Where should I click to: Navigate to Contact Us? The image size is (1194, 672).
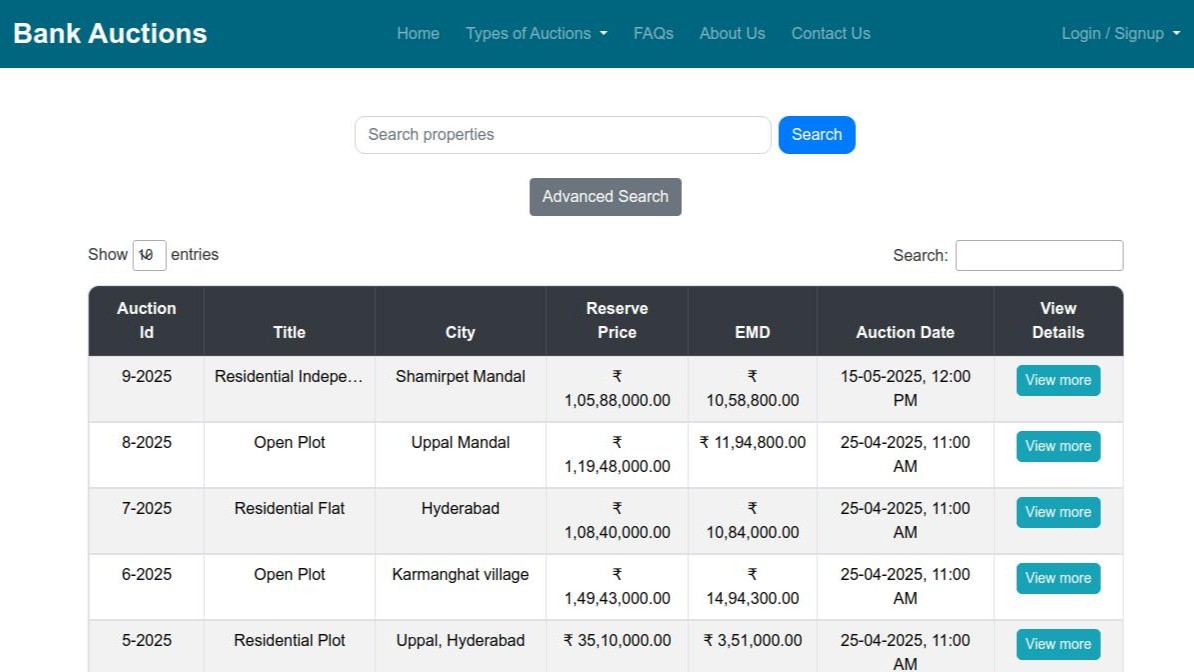830,33
